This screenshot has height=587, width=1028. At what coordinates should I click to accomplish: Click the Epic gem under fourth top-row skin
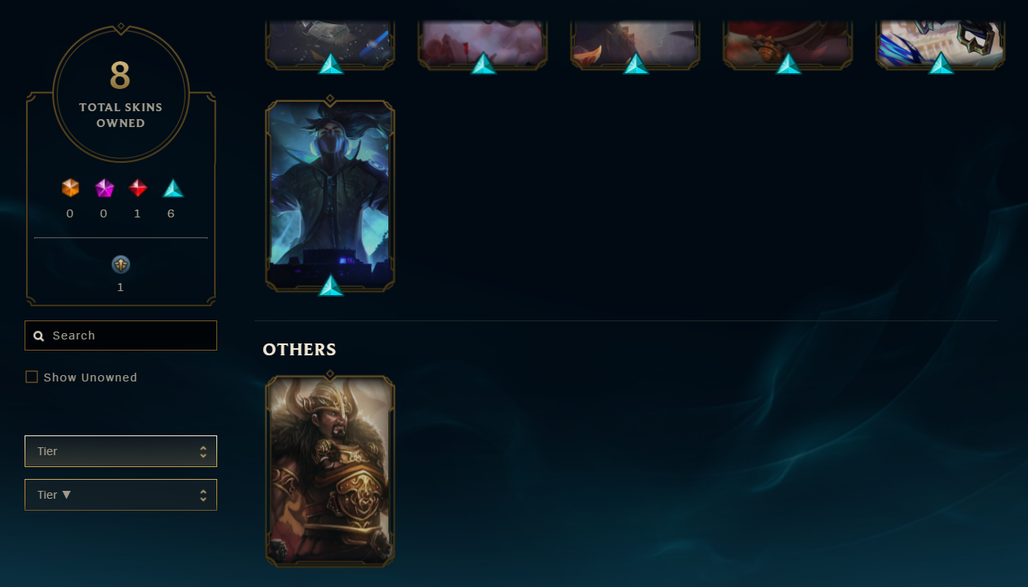pos(788,64)
